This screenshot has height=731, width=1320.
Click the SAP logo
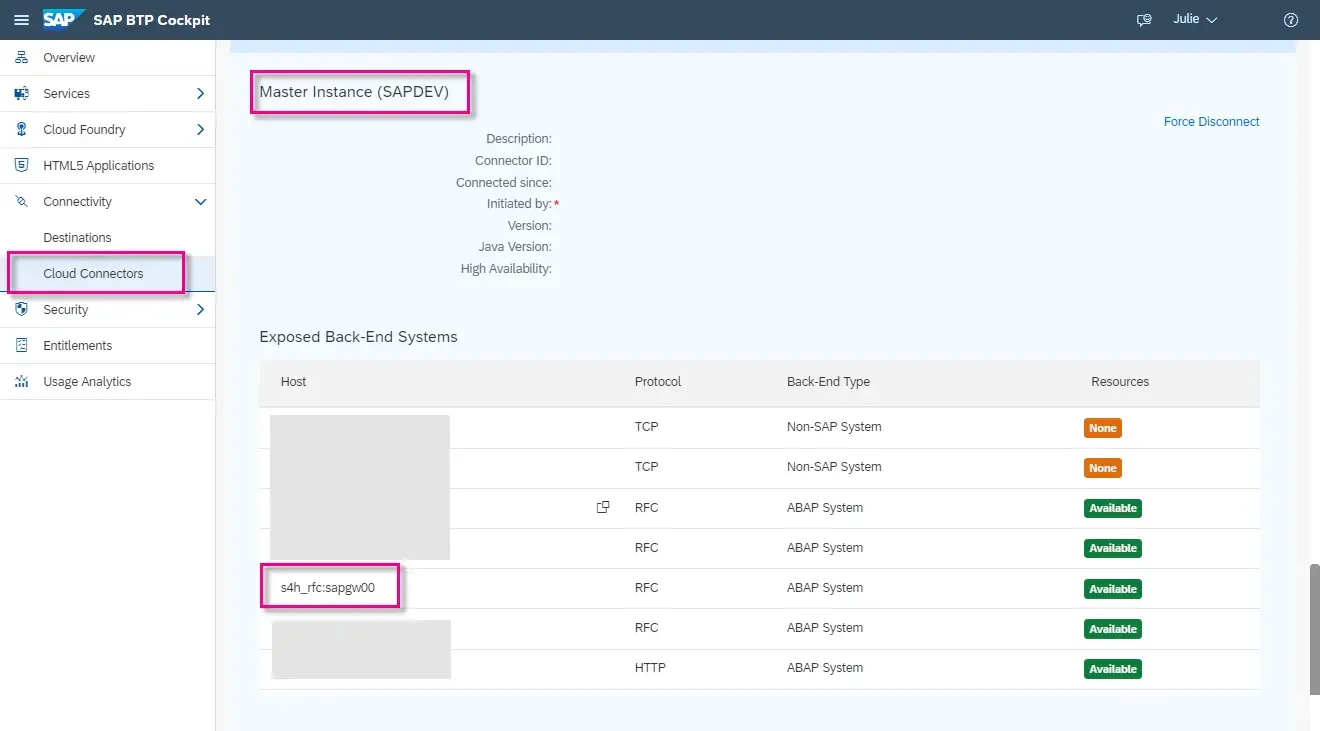click(63, 20)
